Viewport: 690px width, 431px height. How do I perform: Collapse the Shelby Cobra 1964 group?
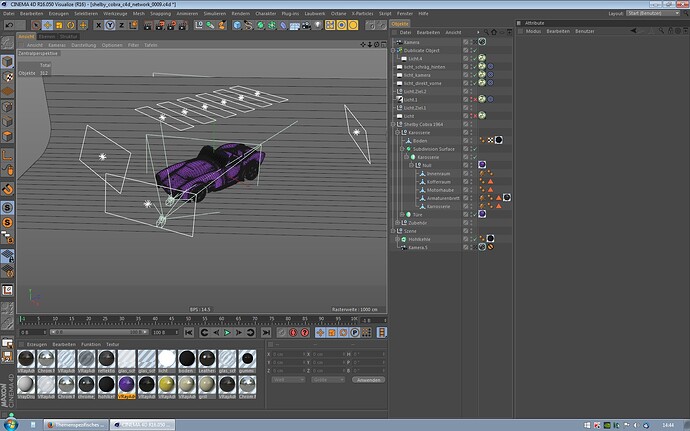393,124
